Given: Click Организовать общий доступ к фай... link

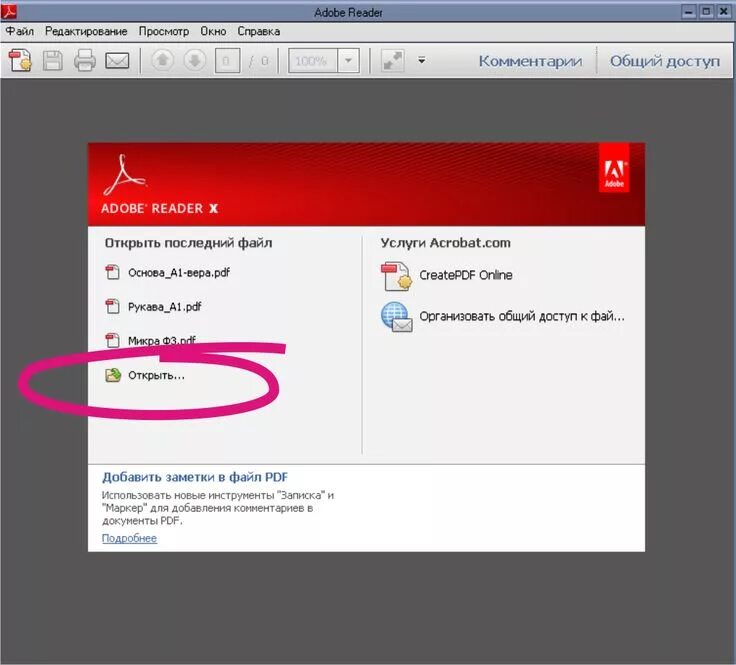Looking at the screenshot, I should (x=521, y=316).
